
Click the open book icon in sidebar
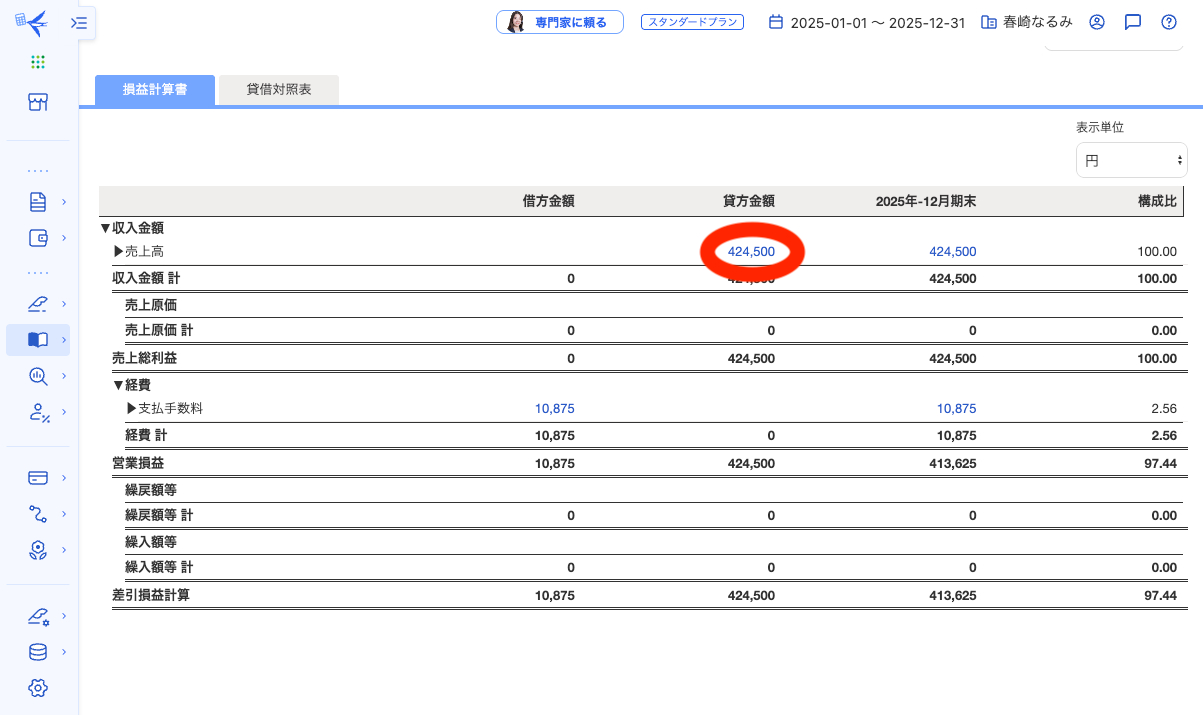(x=38, y=340)
